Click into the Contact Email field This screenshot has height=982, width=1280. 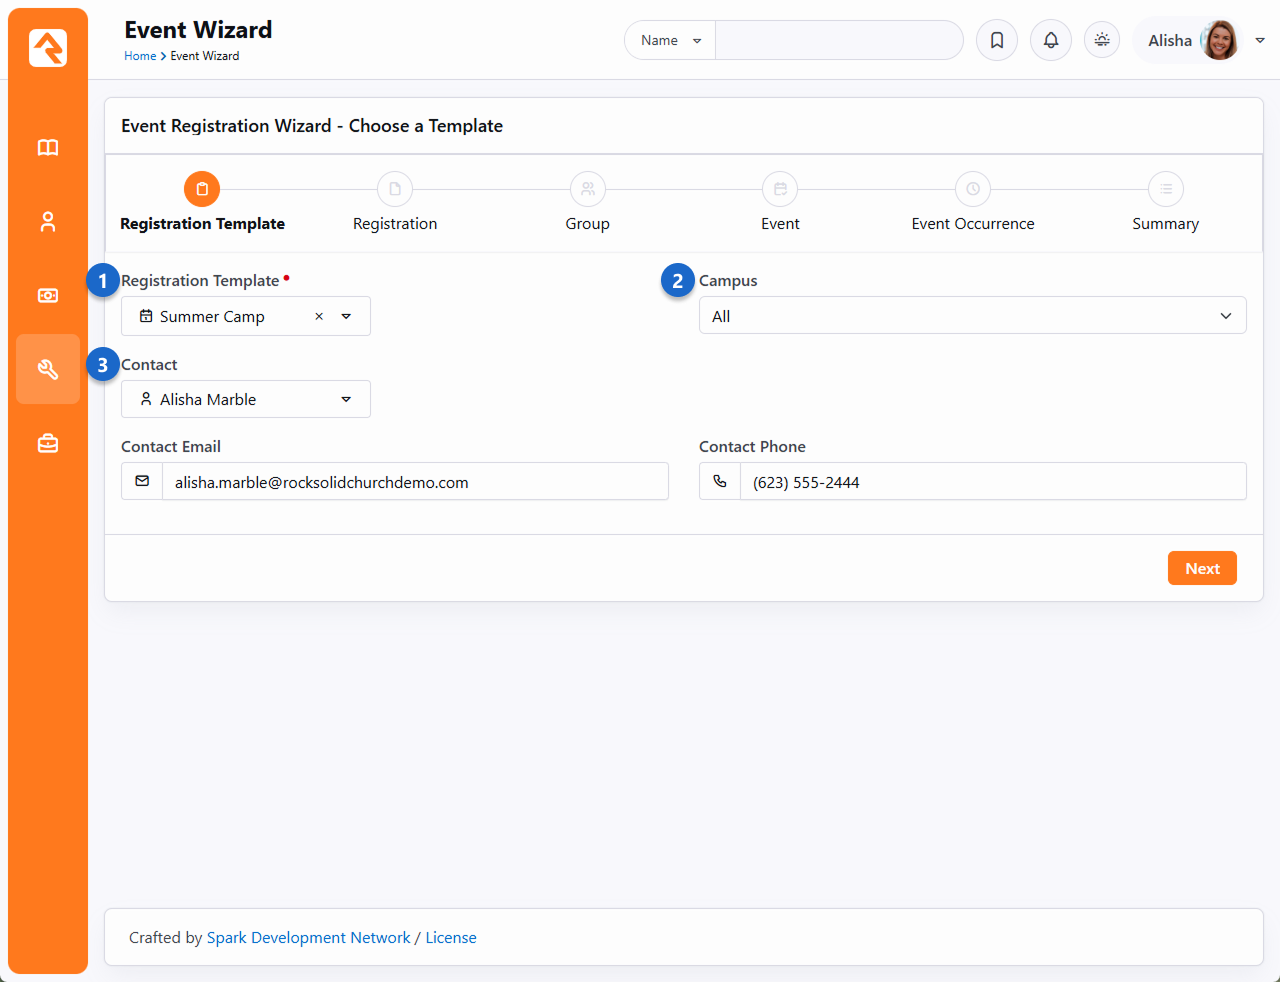tap(414, 482)
